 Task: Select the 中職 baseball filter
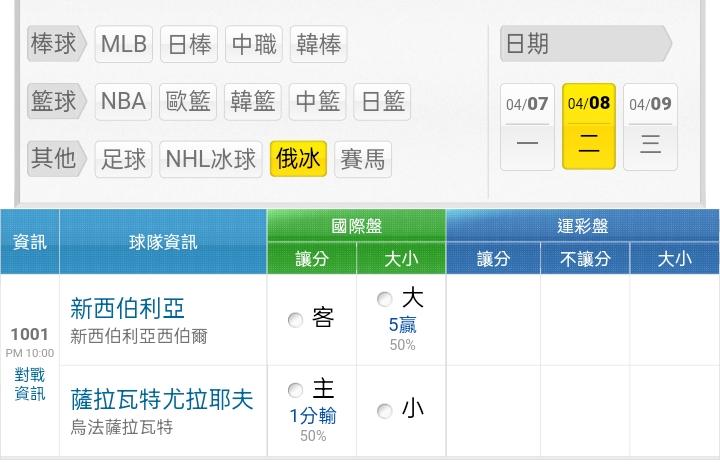pyautogui.click(x=254, y=44)
